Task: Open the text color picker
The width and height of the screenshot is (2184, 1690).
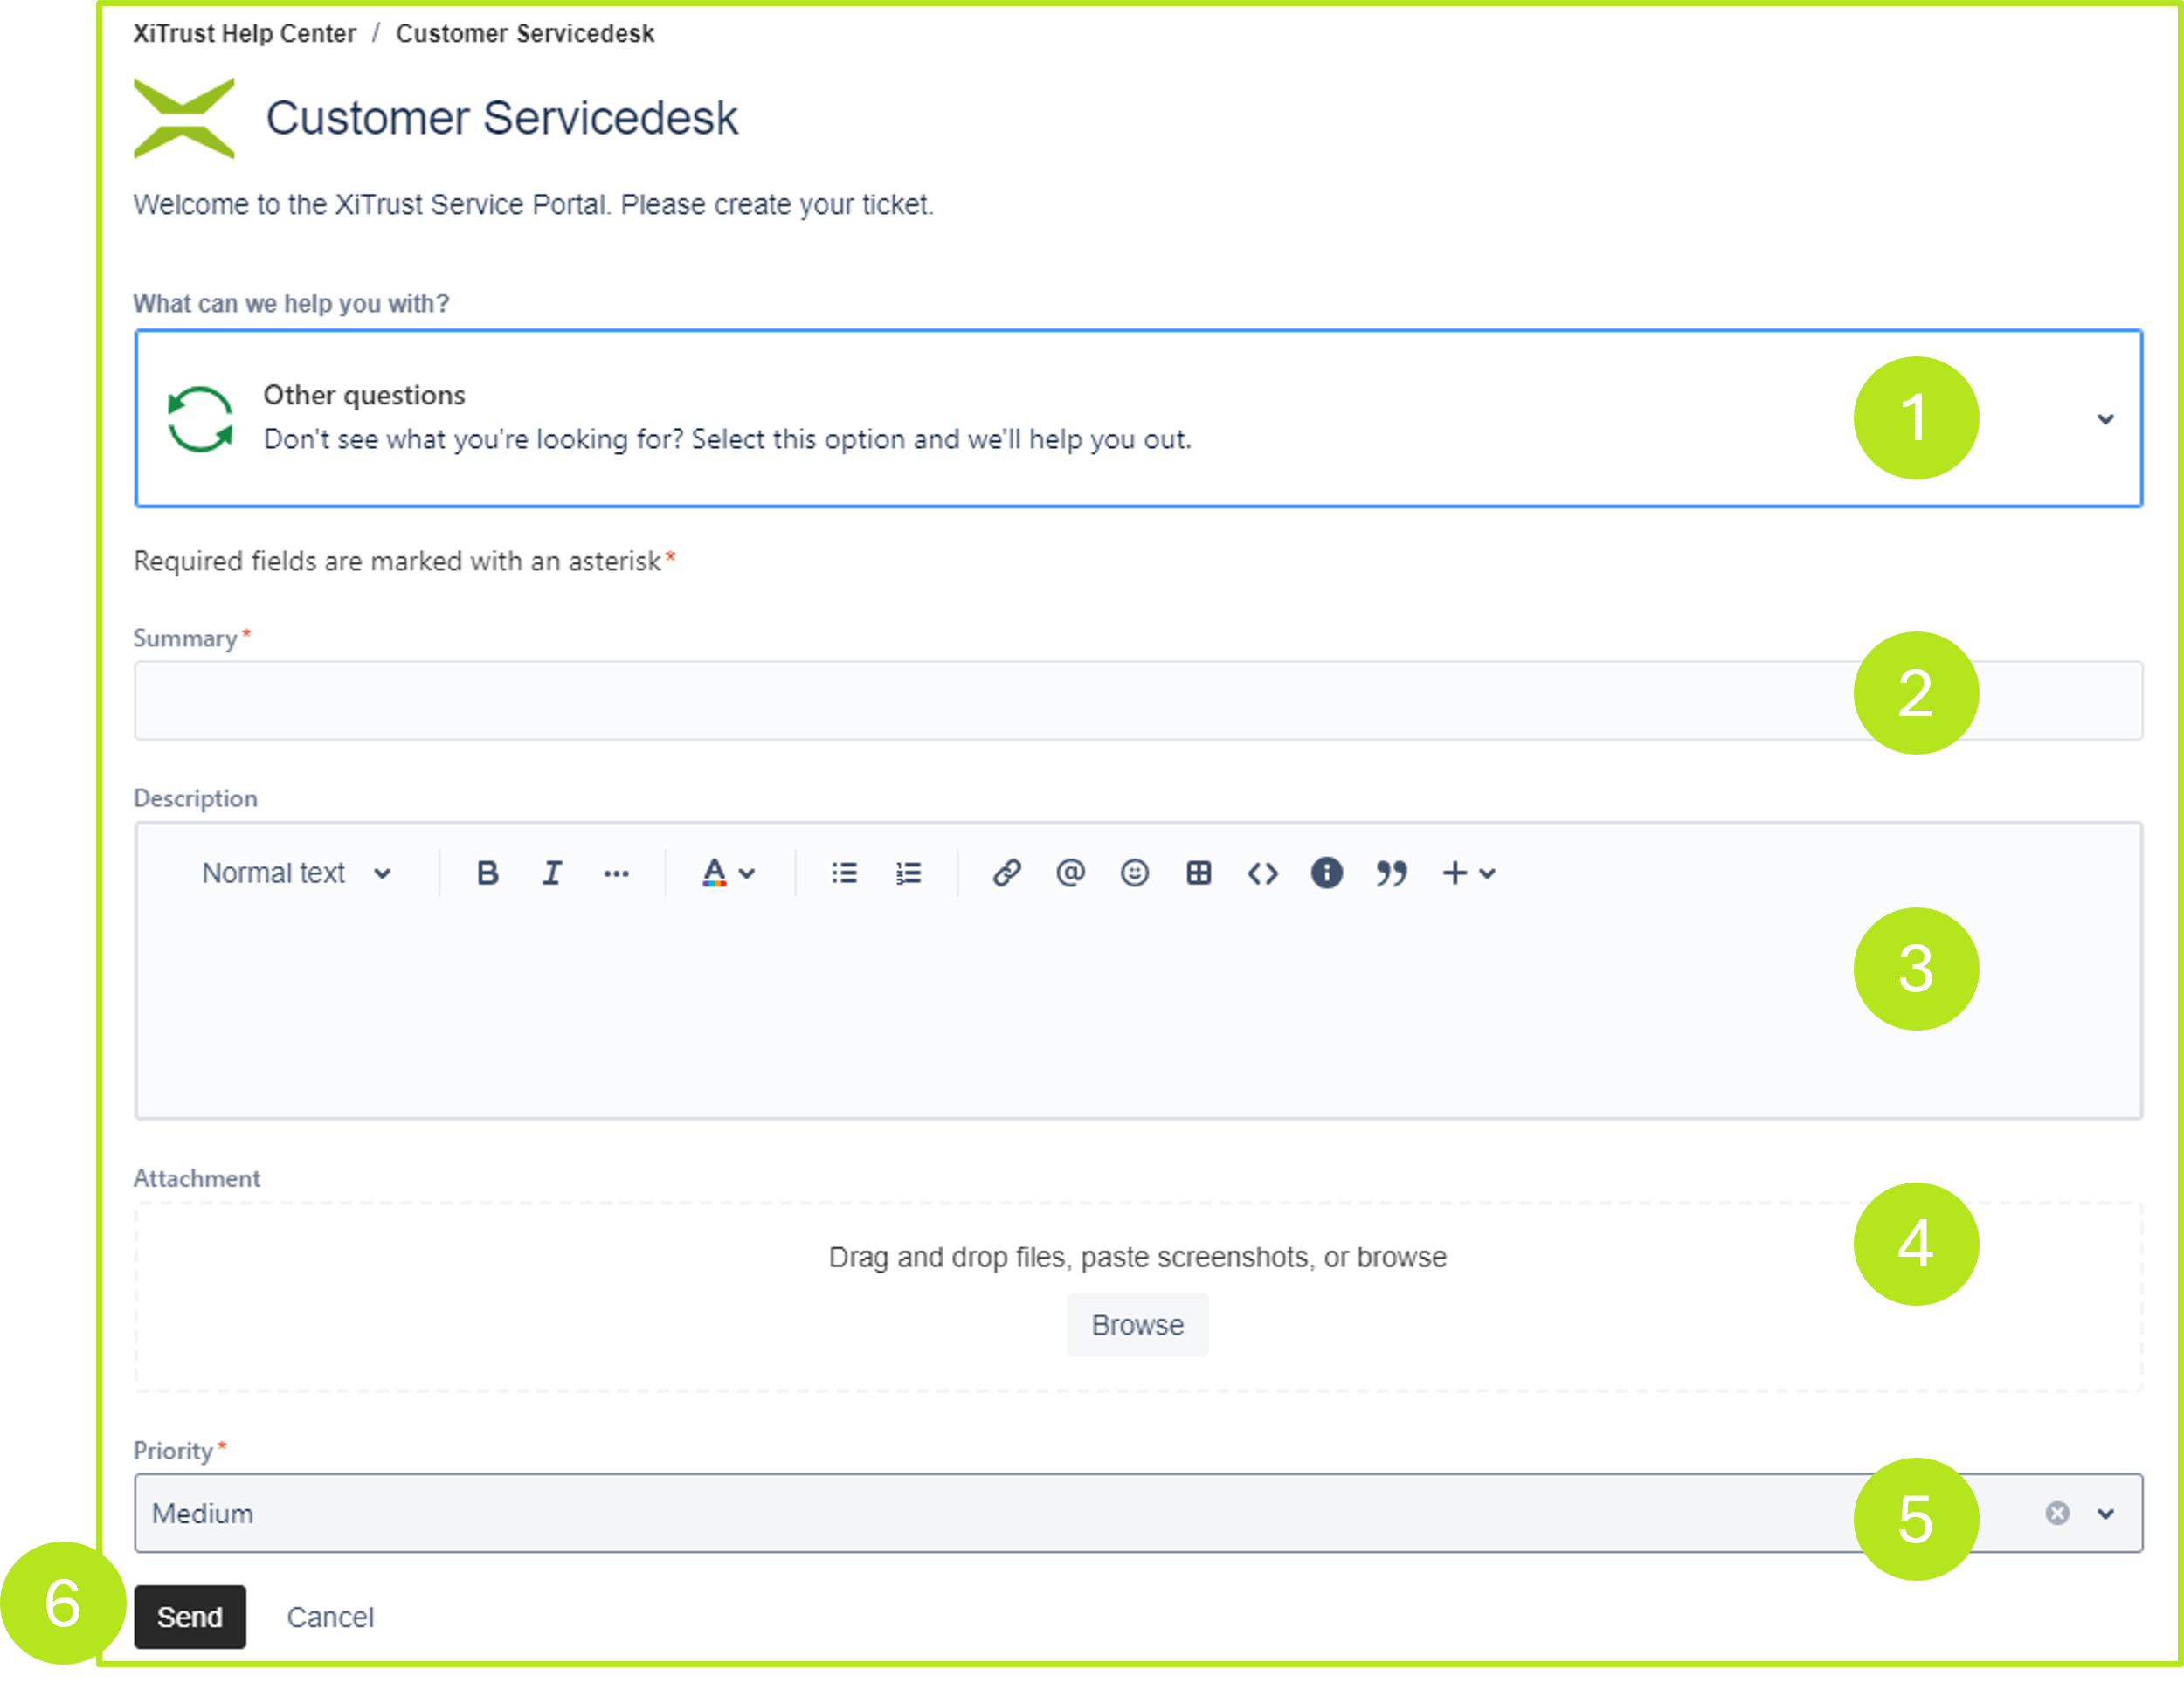Action: tap(727, 873)
